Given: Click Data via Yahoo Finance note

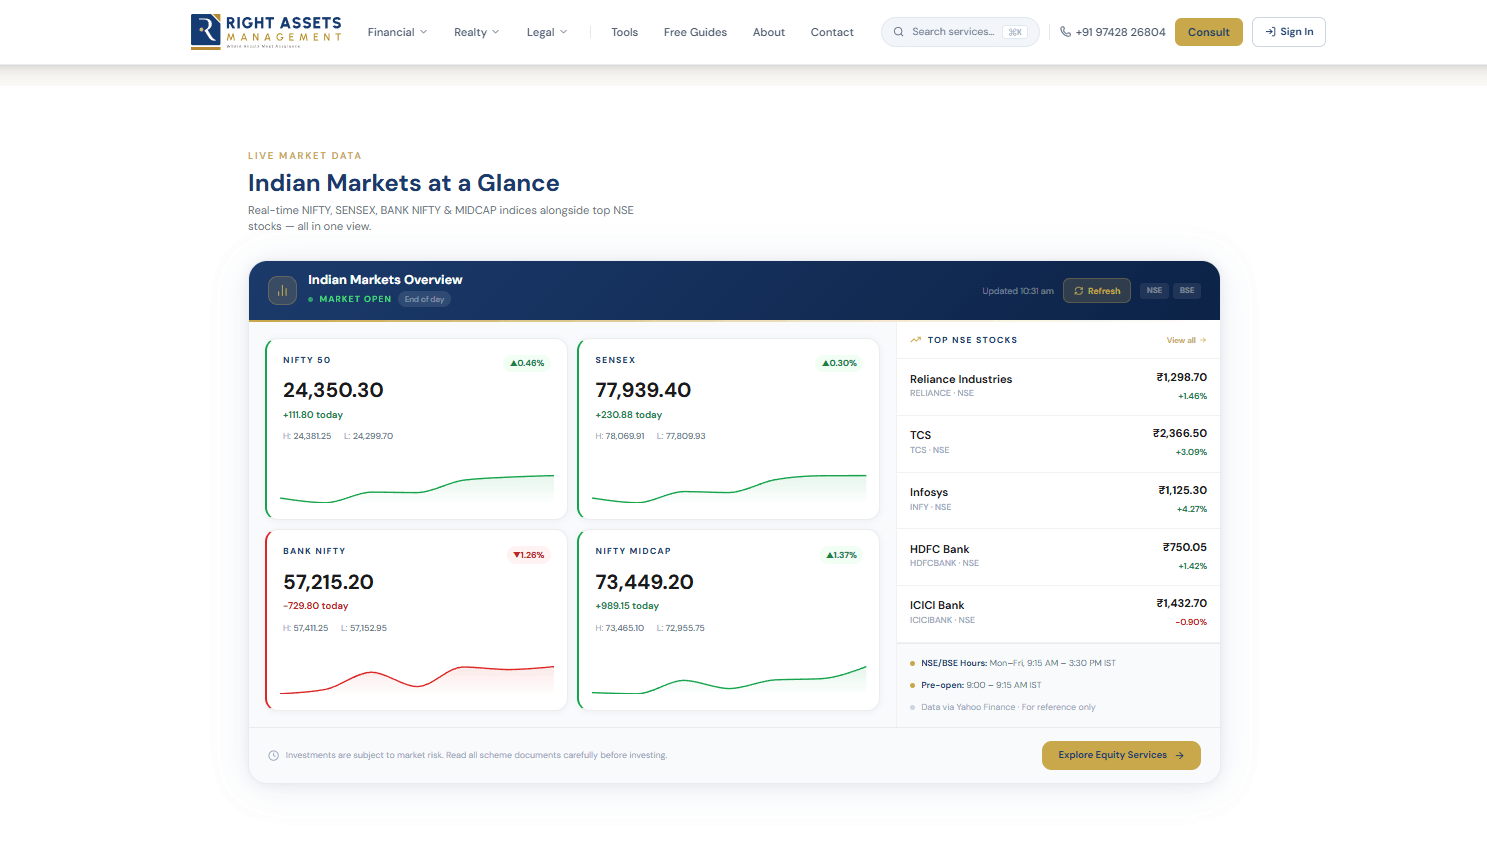Looking at the screenshot, I should (1008, 707).
